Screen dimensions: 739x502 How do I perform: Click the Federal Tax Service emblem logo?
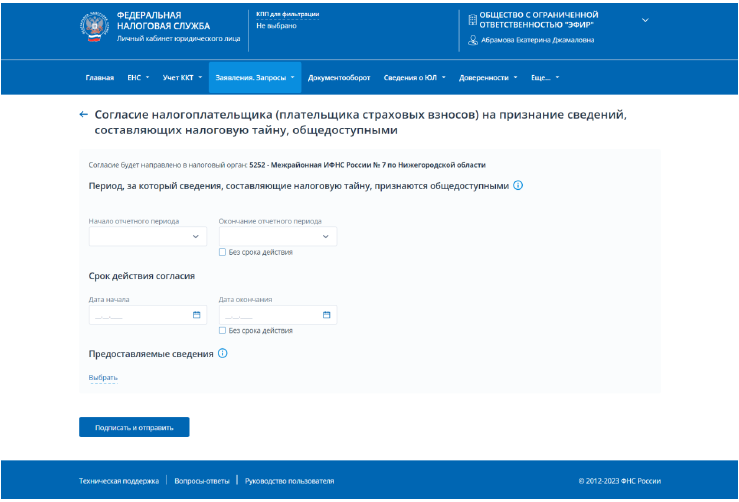tap(95, 26)
